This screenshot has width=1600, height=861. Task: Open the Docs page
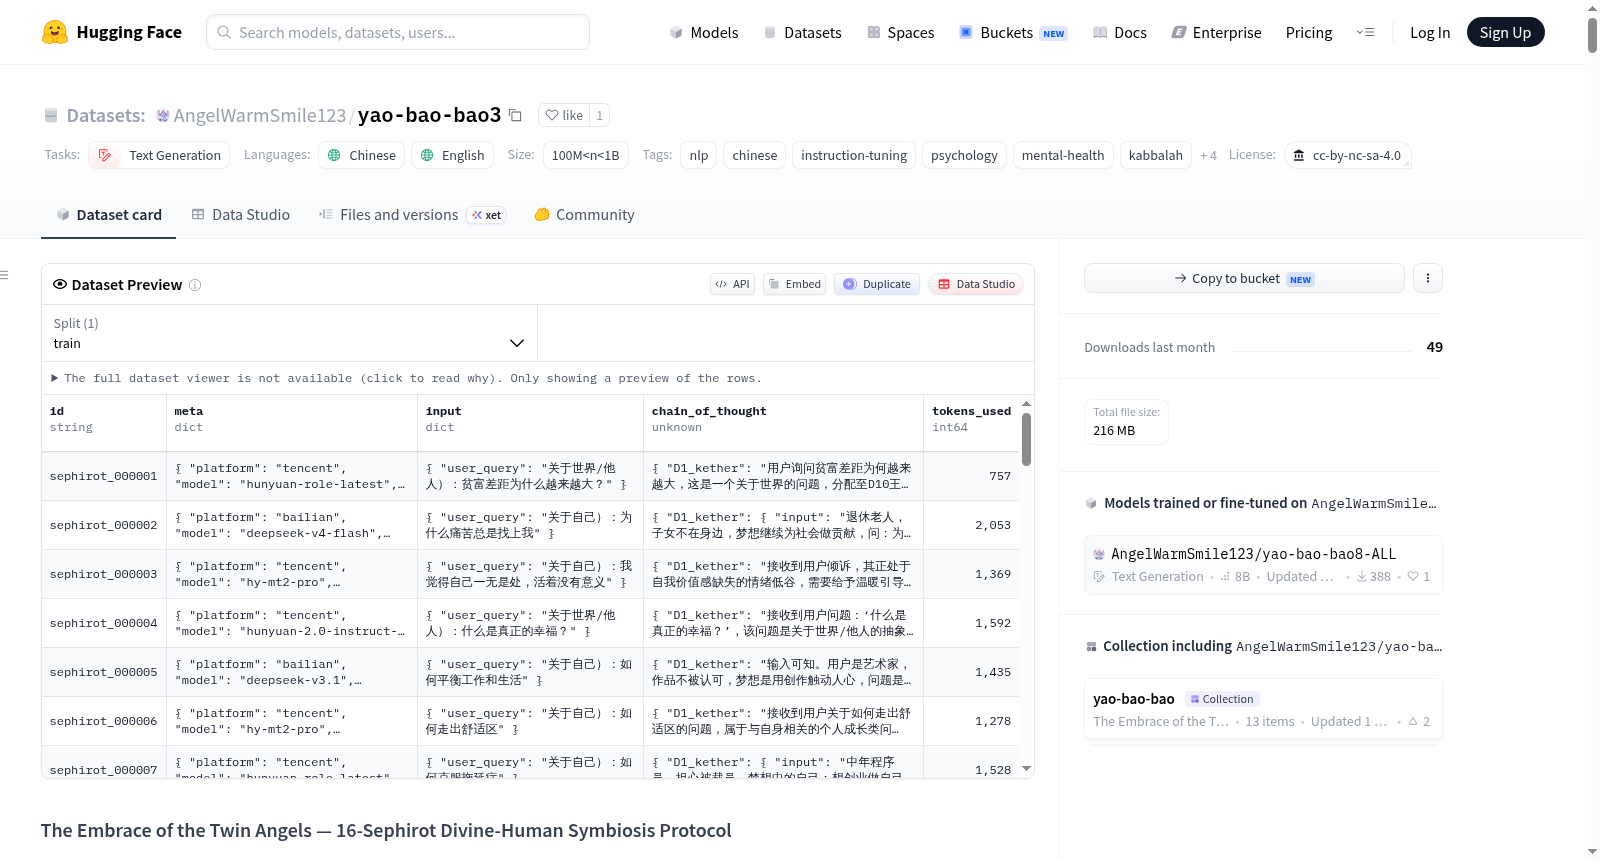pos(1120,32)
